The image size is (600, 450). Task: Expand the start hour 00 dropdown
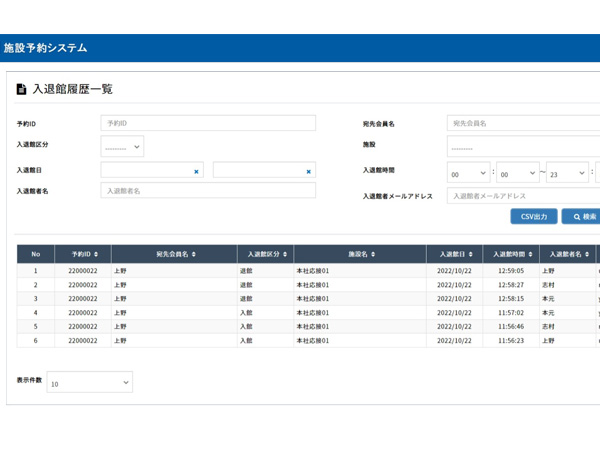click(x=468, y=173)
